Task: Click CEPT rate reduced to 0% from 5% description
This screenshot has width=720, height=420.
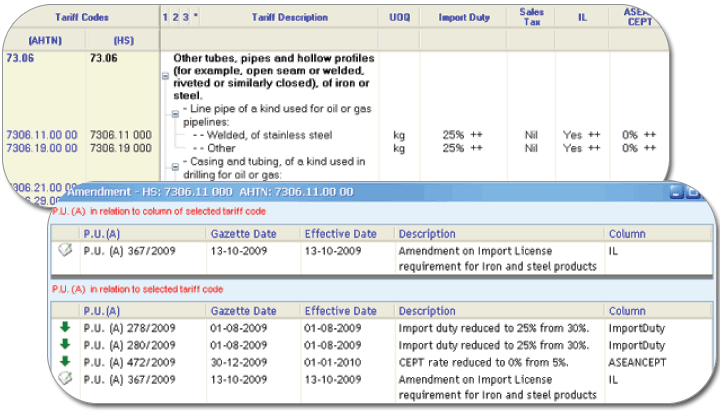Action: [x=484, y=363]
